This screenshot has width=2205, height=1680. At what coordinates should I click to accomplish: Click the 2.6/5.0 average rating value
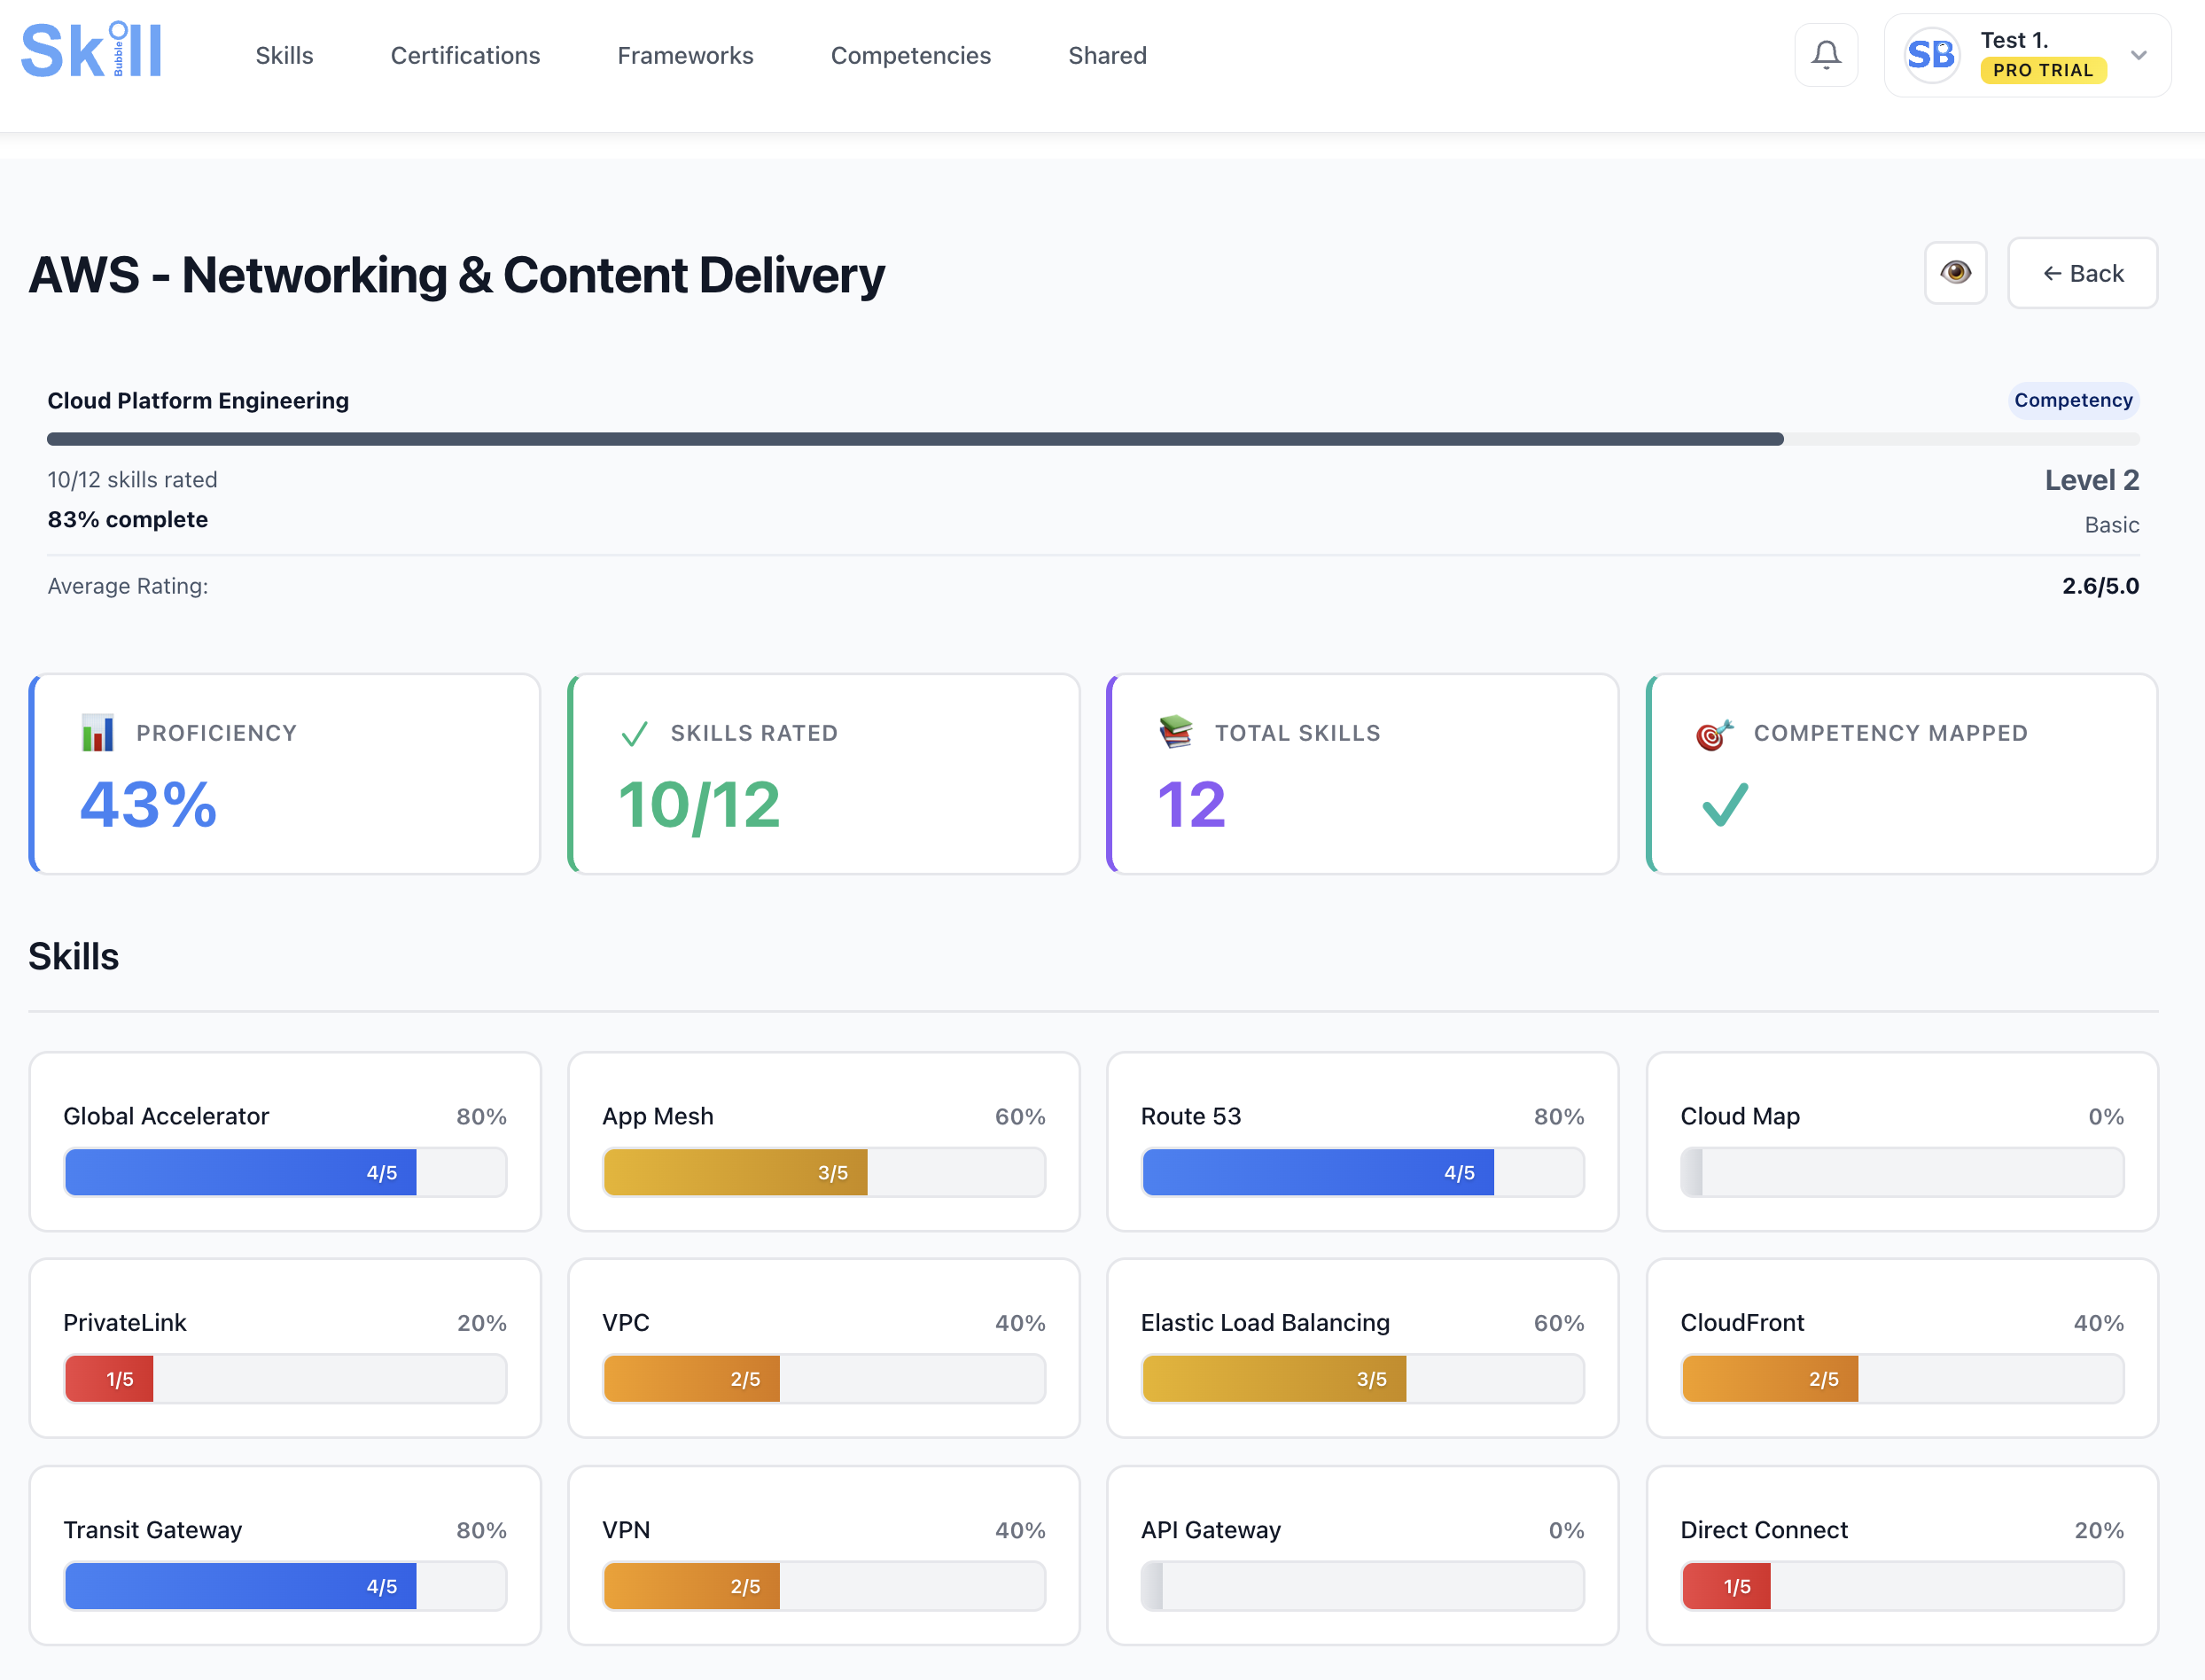[2100, 586]
